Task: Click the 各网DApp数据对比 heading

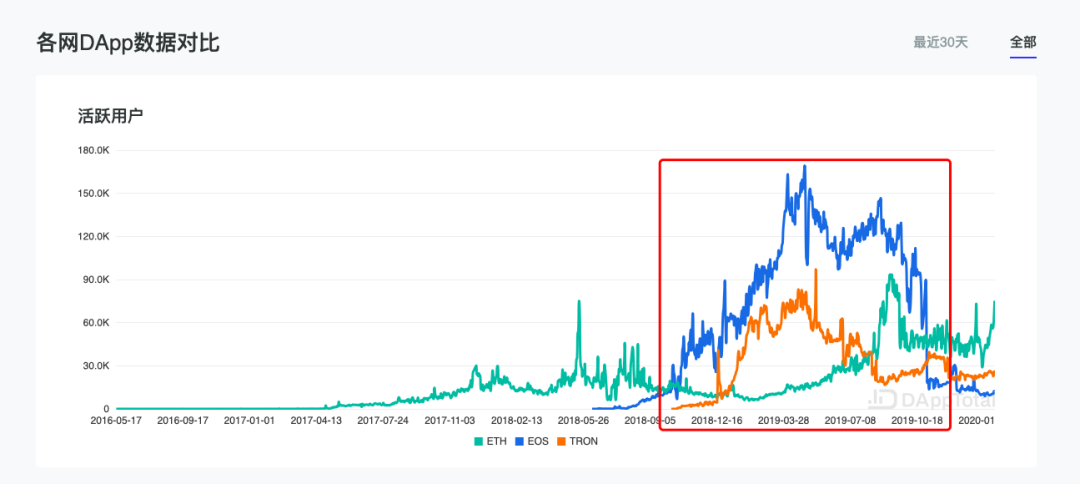Action: [127, 43]
